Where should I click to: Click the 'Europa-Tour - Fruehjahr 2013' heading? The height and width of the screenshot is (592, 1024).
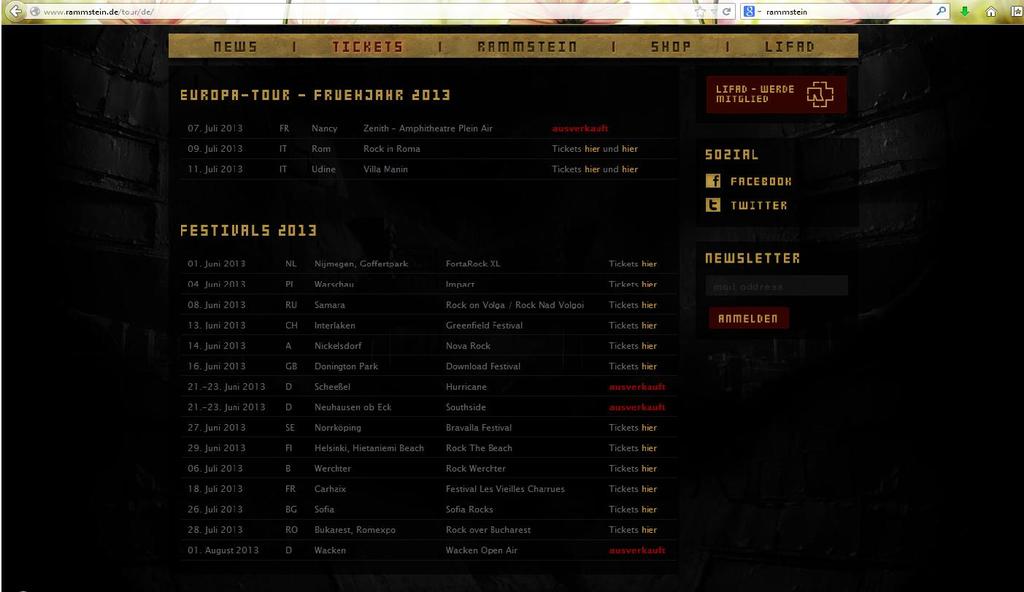pos(315,95)
